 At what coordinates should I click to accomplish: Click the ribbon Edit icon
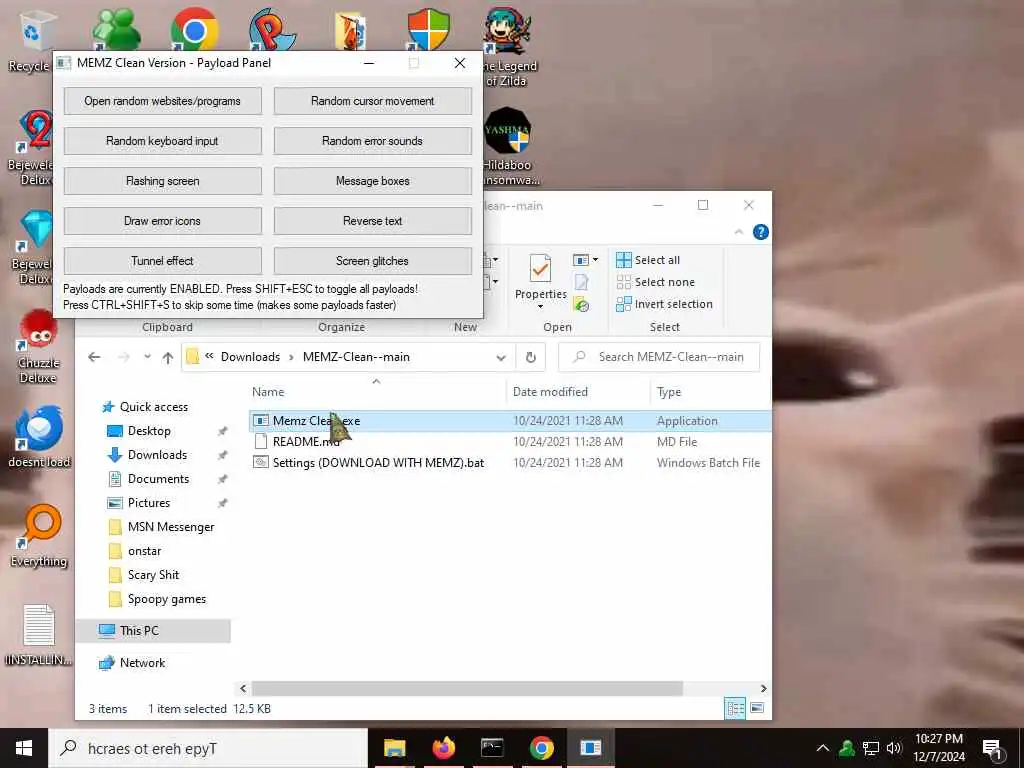click(x=581, y=282)
